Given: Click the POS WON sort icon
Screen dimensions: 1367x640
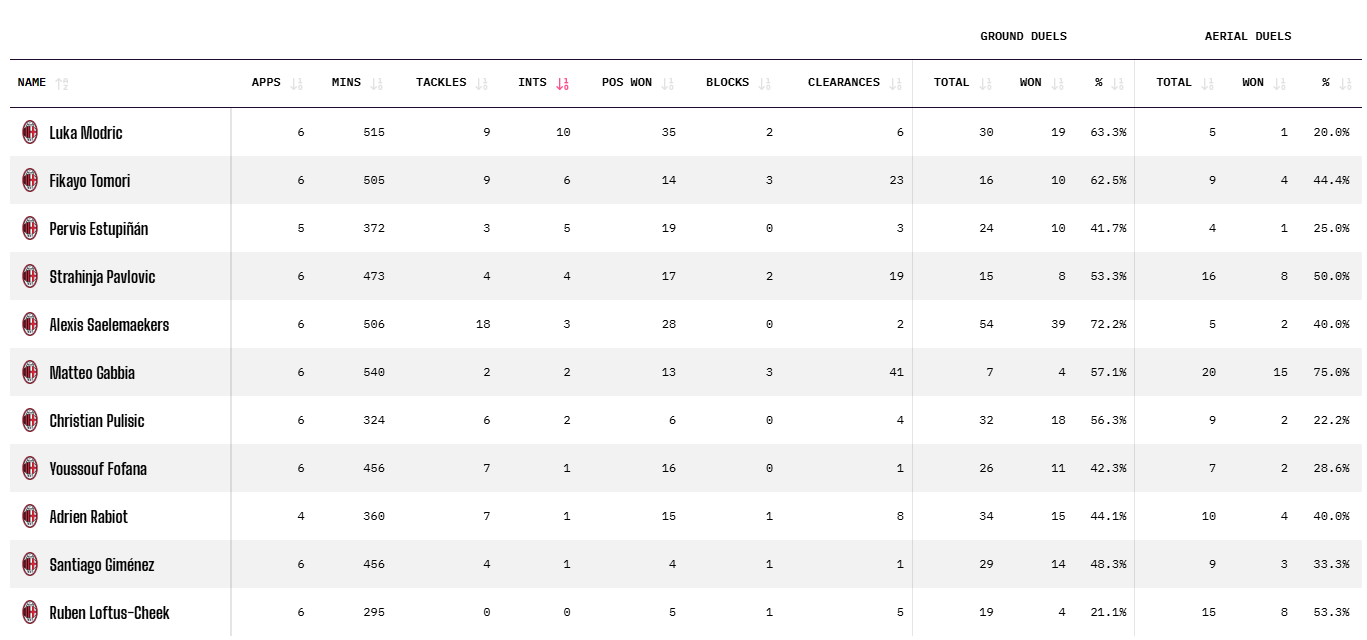Looking at the screenshot, I should [x=667, y=83].
